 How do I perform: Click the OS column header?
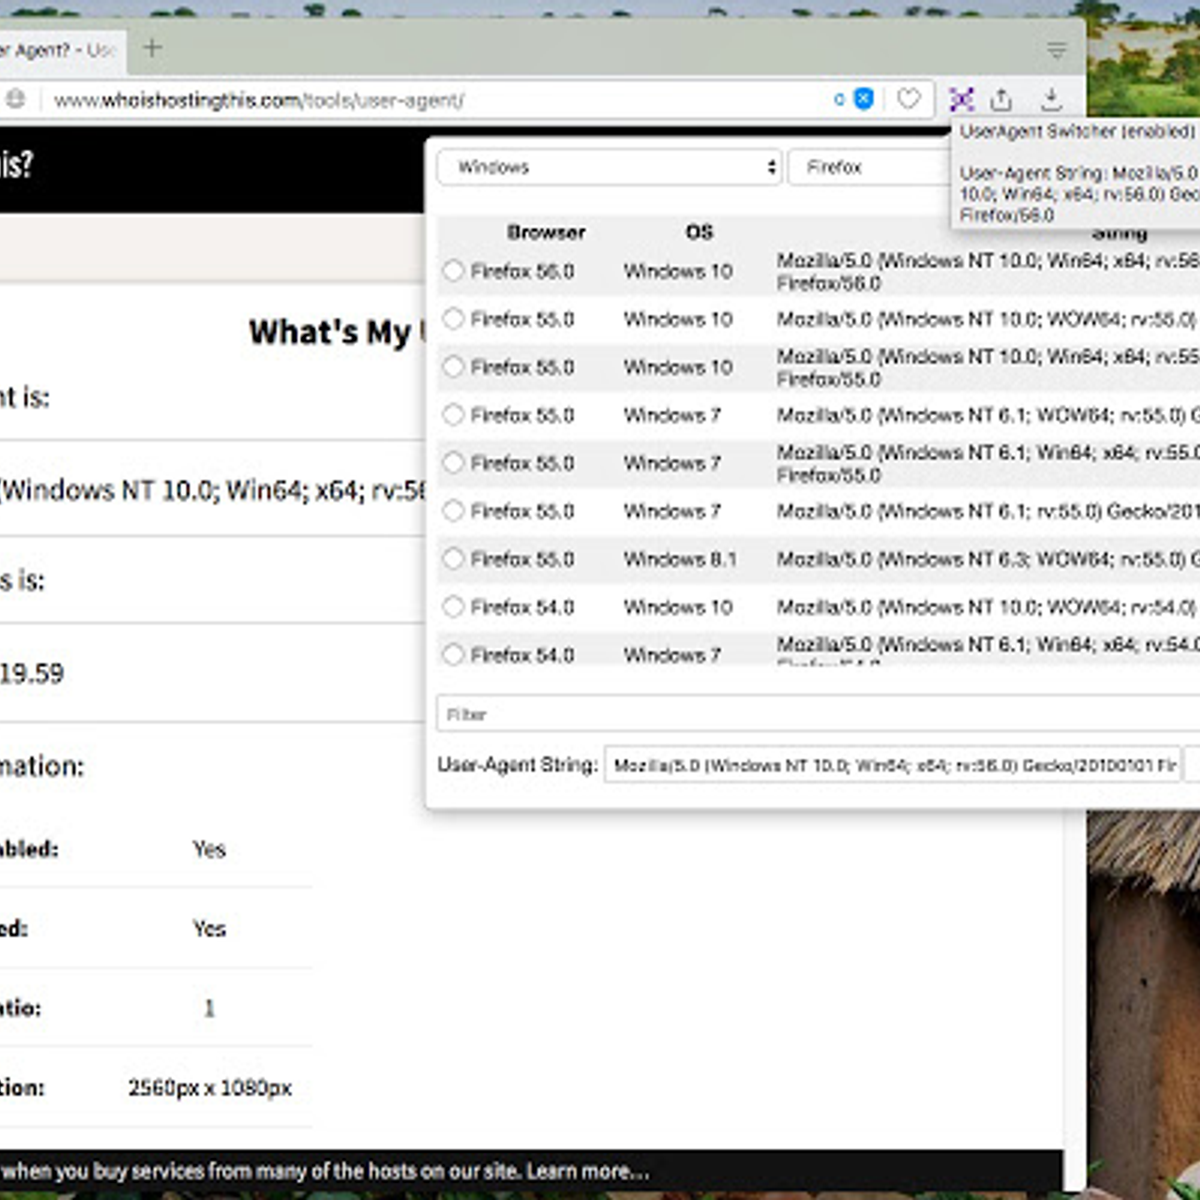pyautogui.click(x=699, y=232)
